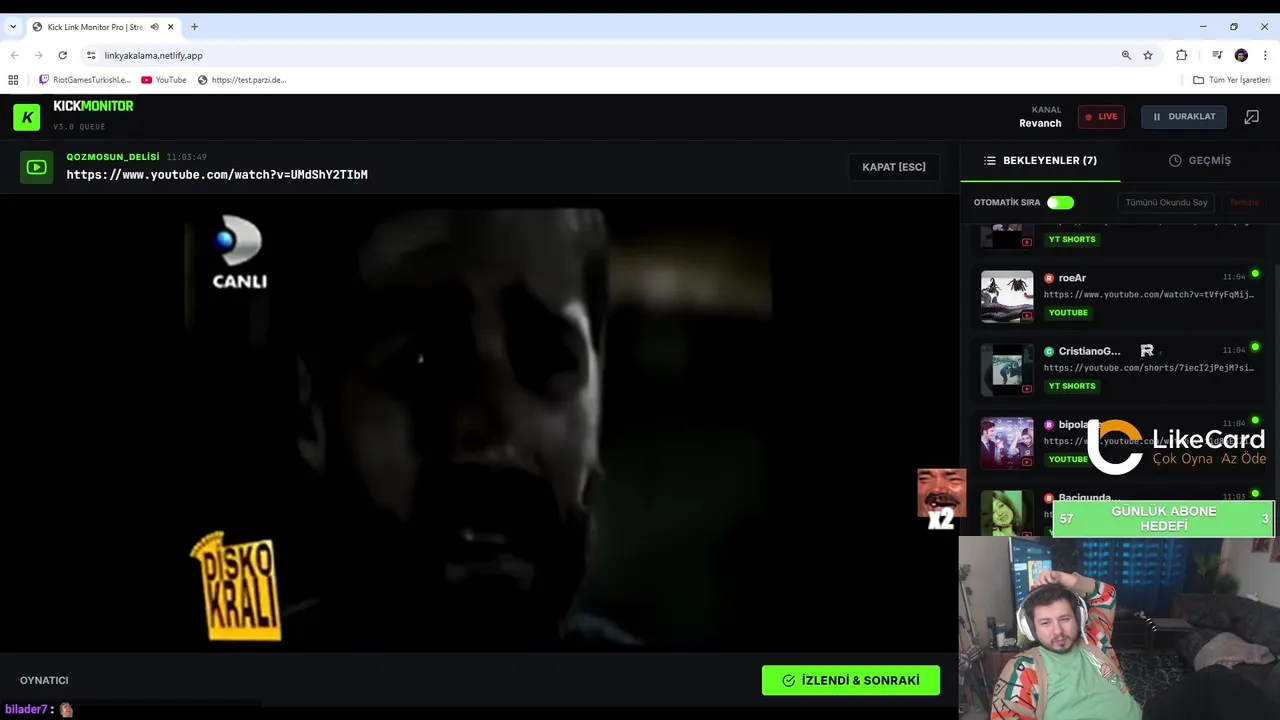Open the https://test.parzi.de... bookmark
This screenshot has width=1280, height=720.
click(242, 80)
